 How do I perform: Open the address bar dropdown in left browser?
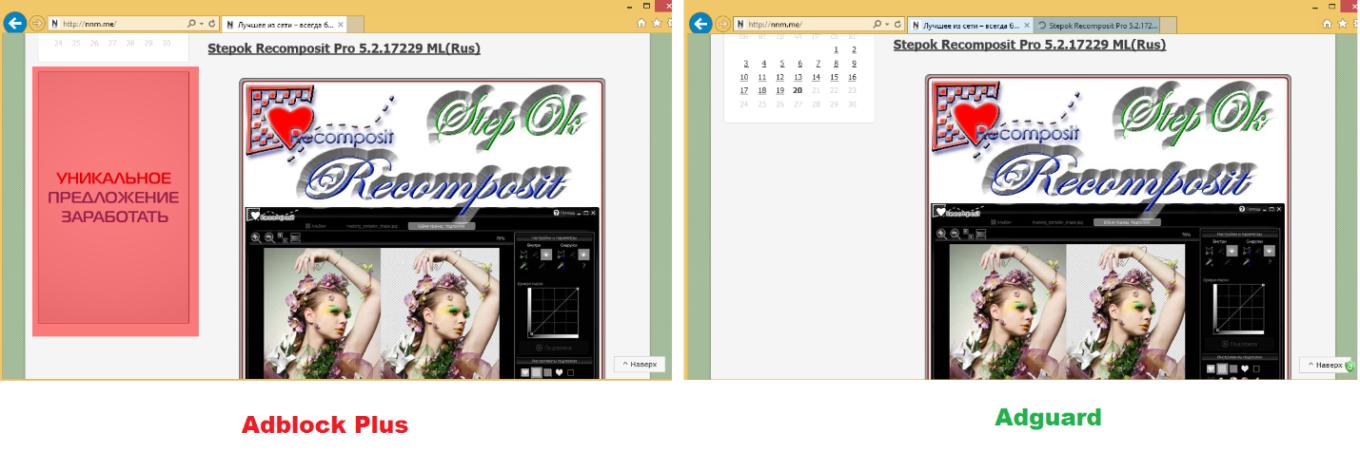pyautogui.click(x=200, y=23)
